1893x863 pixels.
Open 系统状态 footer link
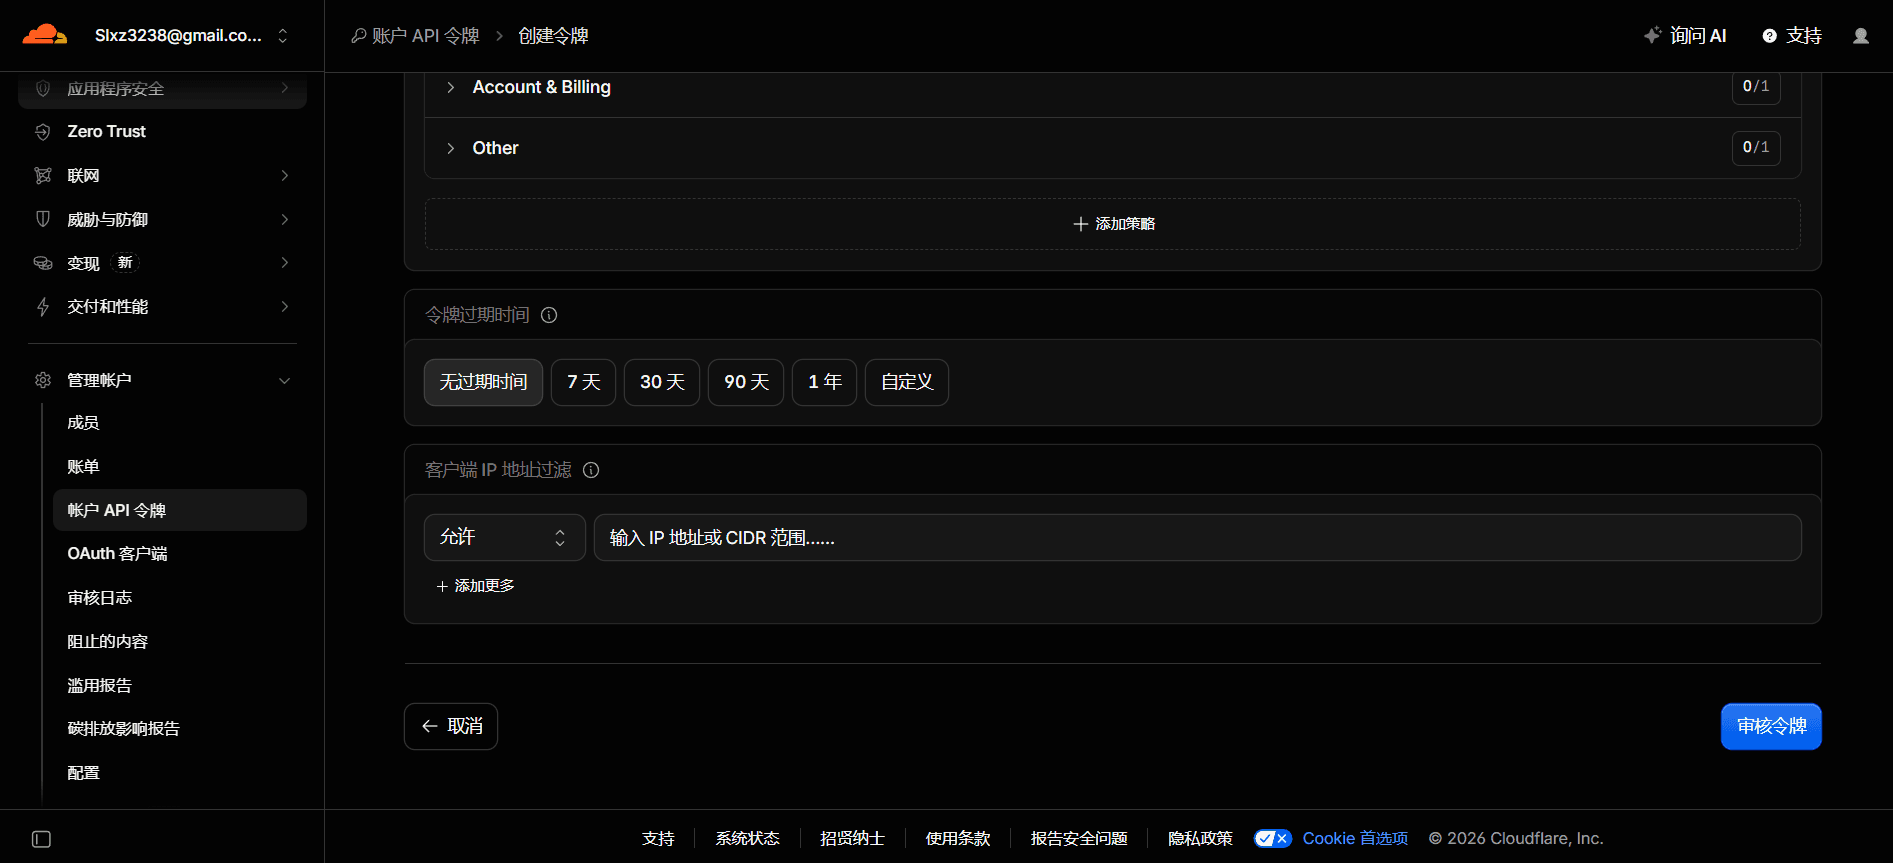(x=747, y=839)
